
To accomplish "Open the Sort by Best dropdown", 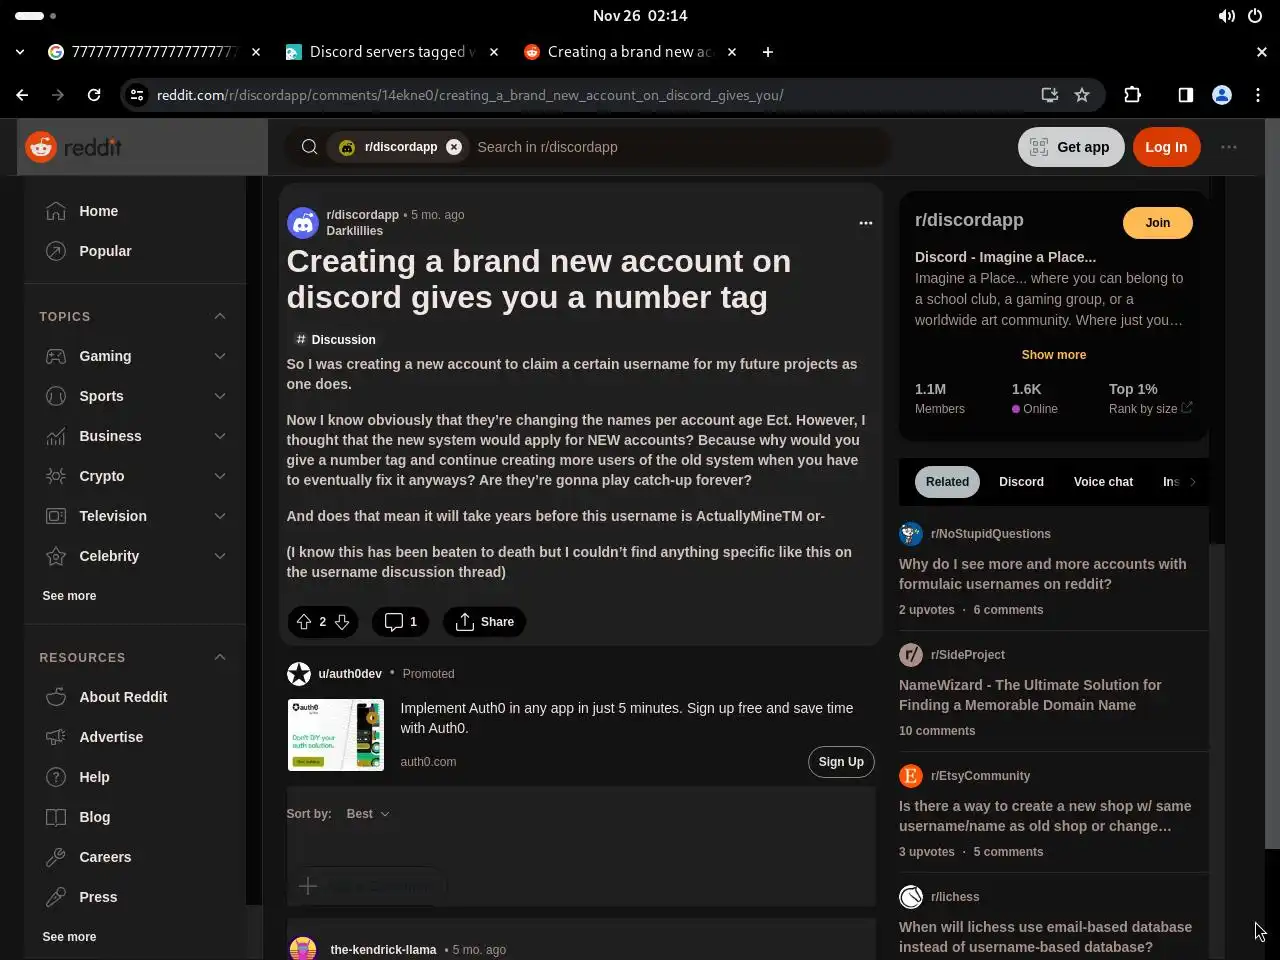I will point(368,814).
